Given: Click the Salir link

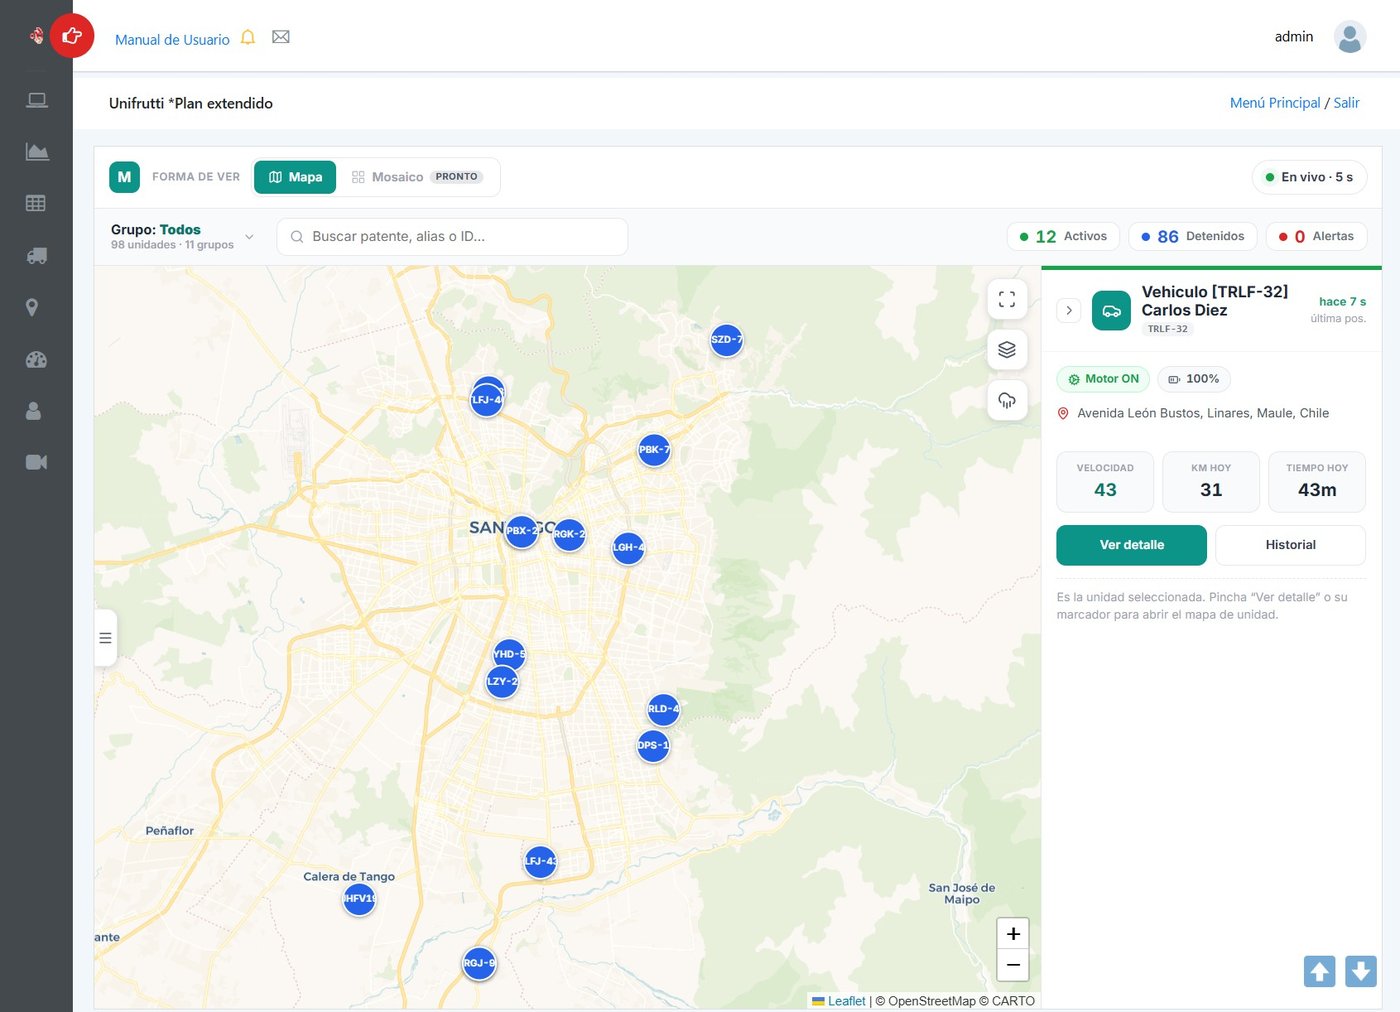Looking at the screenshot, I should (1346, 103).
